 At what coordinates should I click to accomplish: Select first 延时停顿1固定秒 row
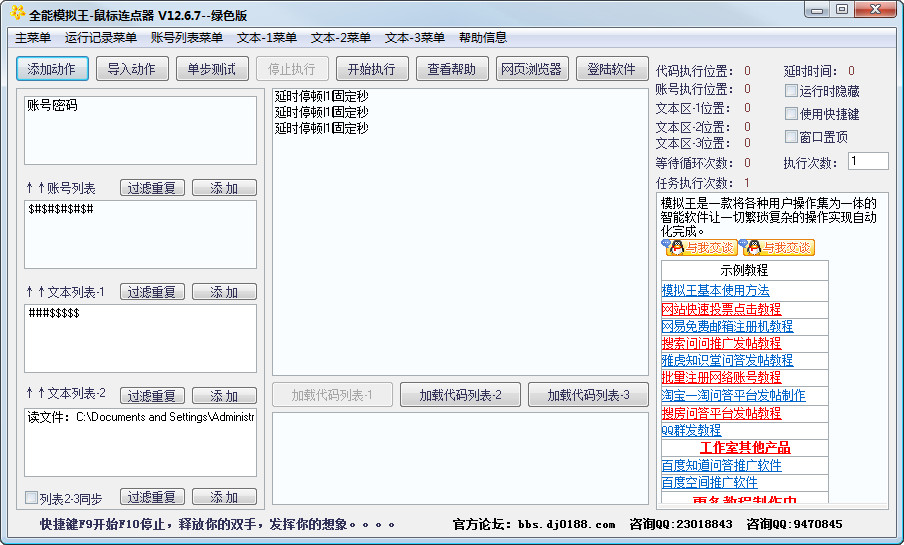[x=322, y=96]
